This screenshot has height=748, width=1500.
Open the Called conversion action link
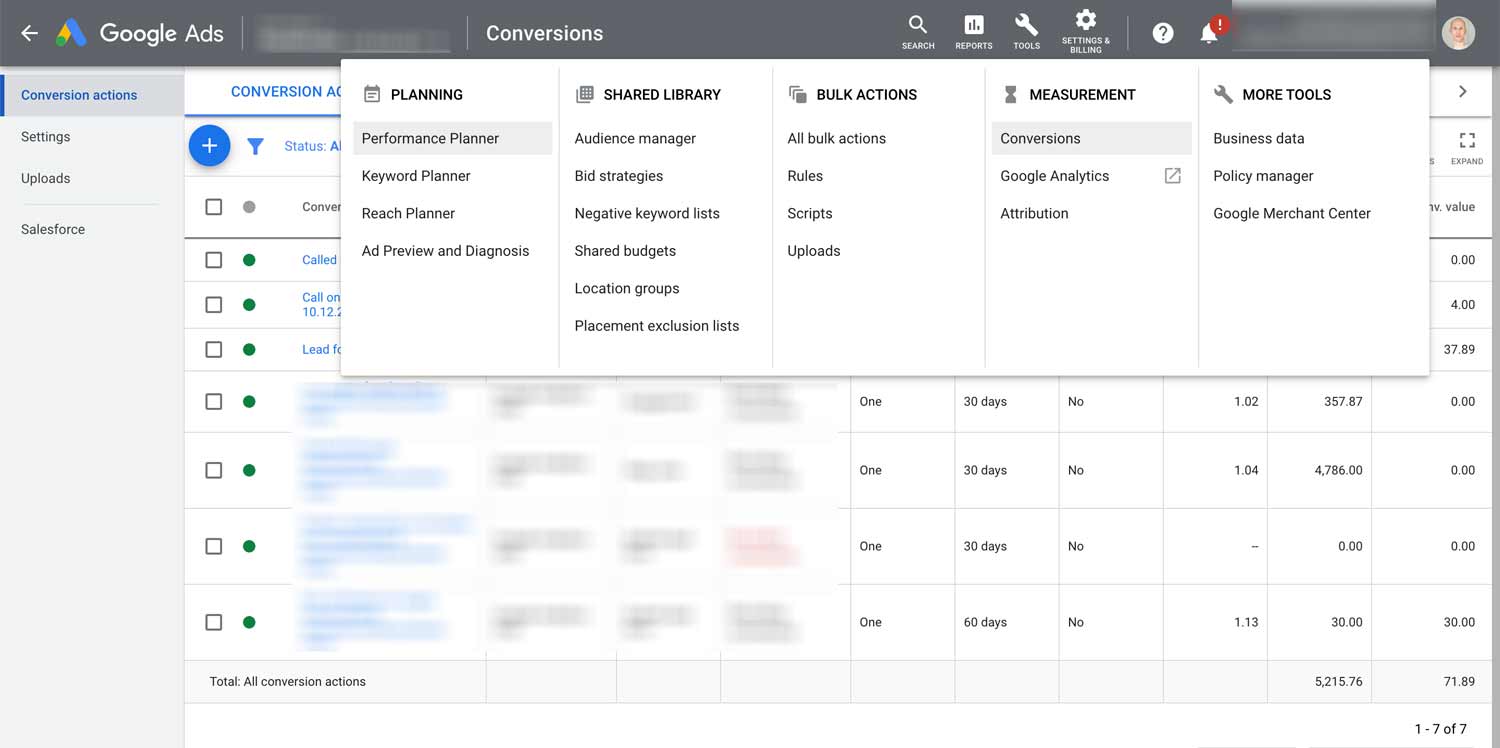[x=319, y=259]
